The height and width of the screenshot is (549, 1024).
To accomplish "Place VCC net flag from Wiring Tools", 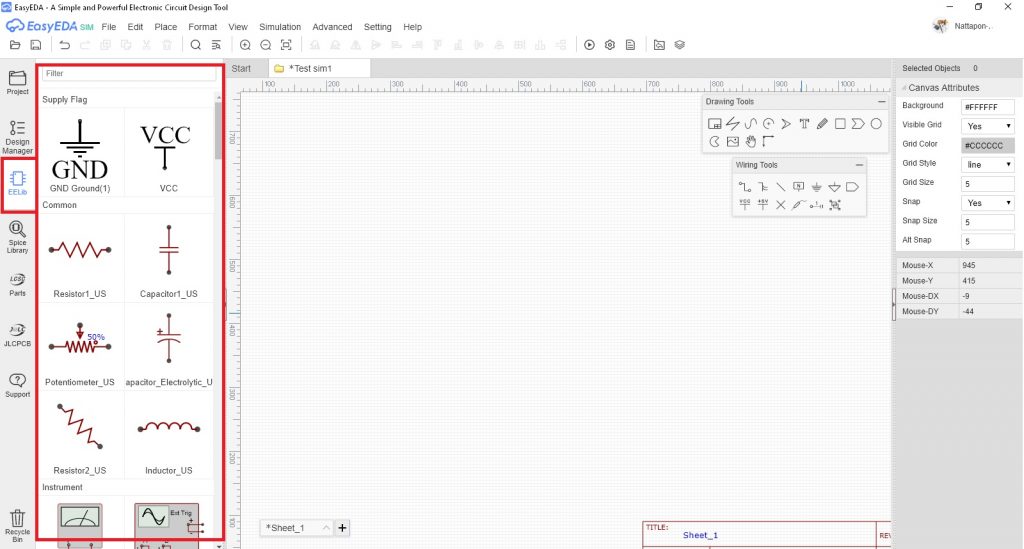I will click(x=744, y=204).
